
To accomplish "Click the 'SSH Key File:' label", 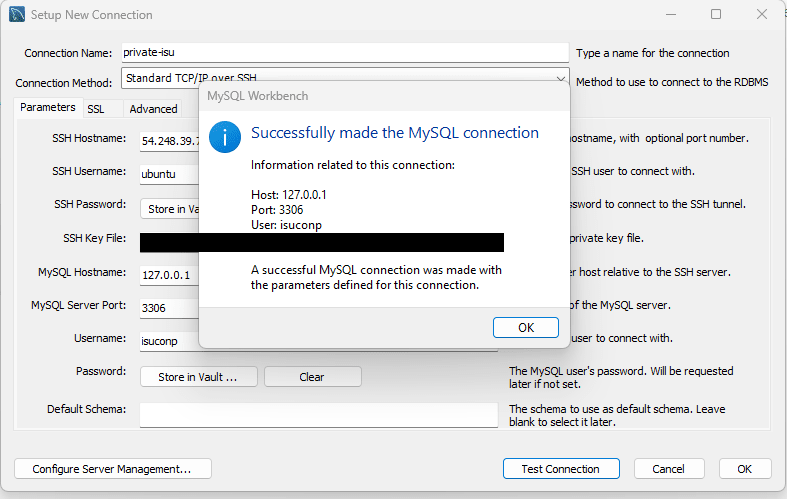I will click(94, 238).
